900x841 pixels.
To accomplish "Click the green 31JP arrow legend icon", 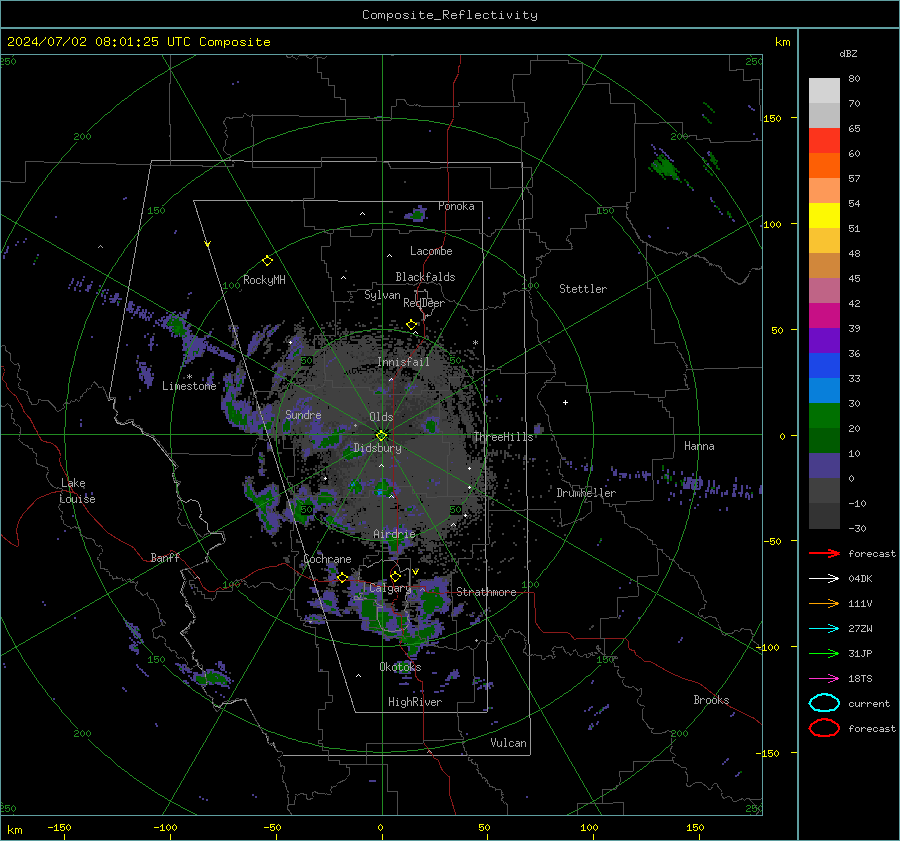I will pos(824,653).
